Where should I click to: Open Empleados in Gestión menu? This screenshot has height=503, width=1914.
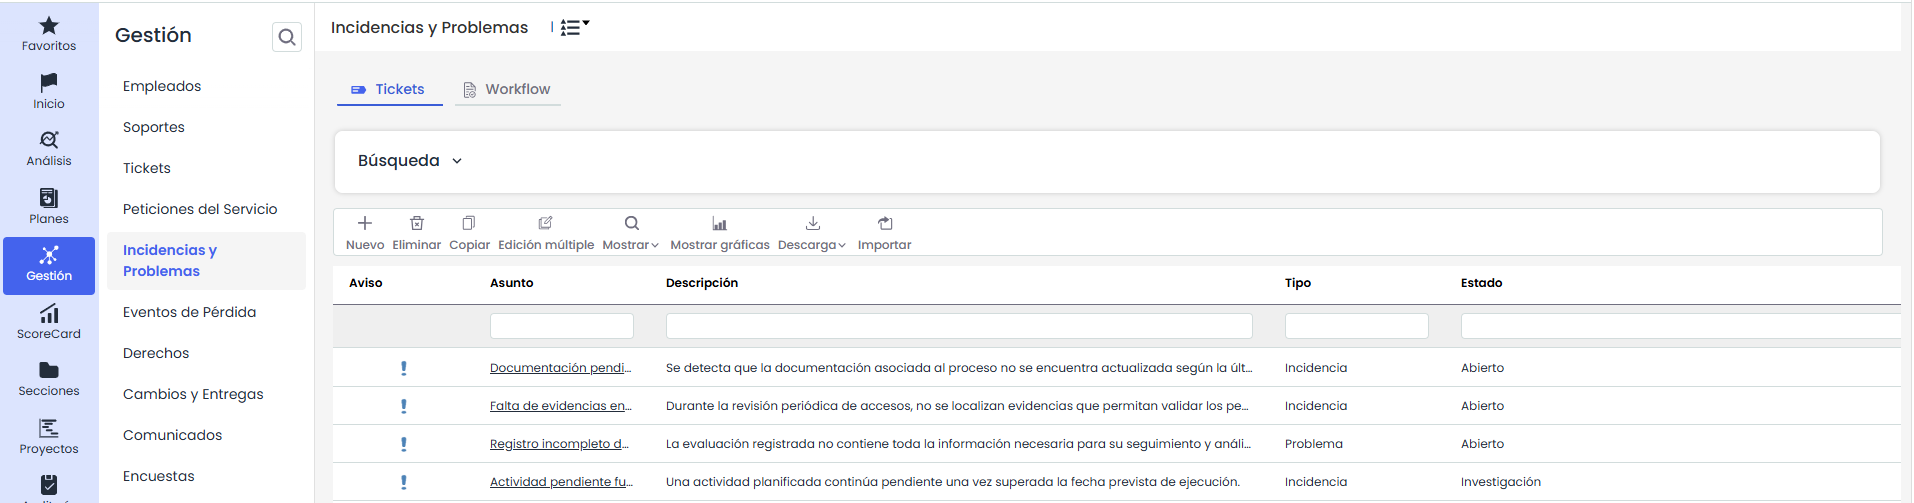tap(162, 86)
